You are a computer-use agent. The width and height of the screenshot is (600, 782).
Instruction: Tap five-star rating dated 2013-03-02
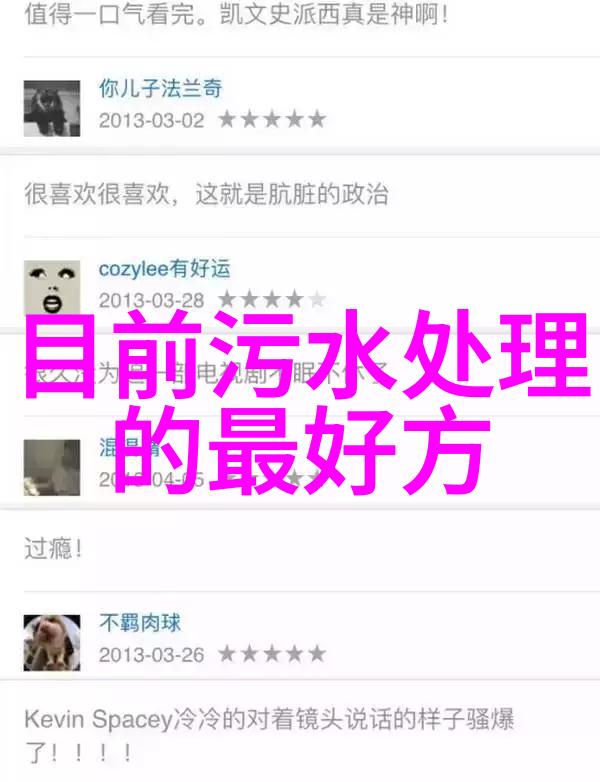pos(272,119)
